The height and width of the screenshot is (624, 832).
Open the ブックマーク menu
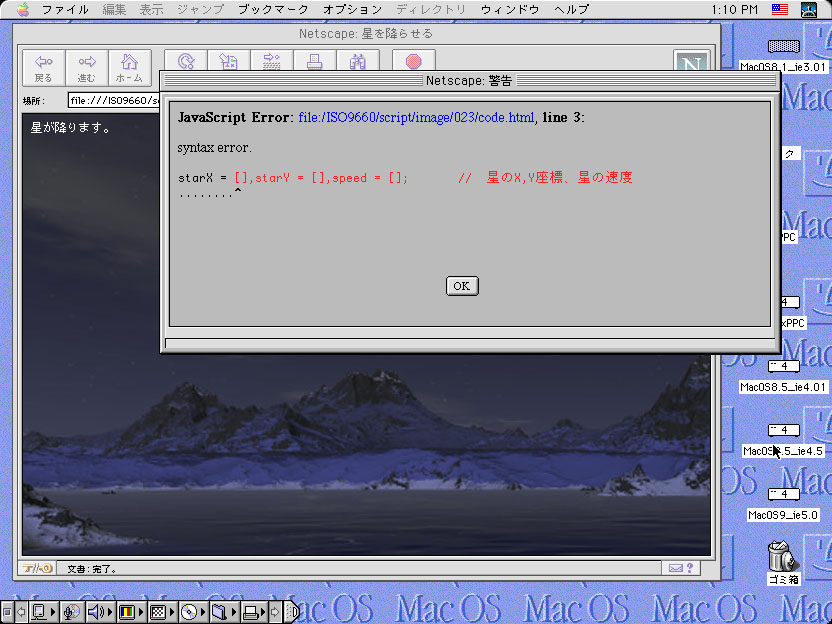273,10
